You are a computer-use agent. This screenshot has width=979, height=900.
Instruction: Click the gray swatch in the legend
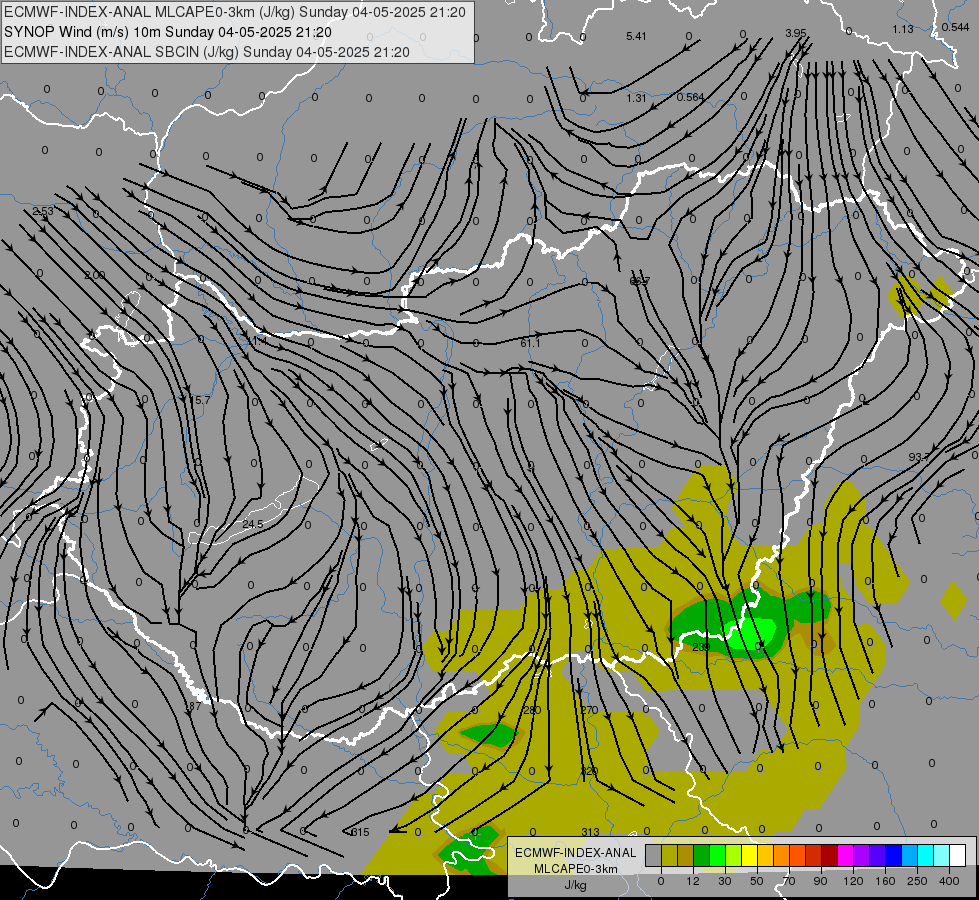[x=654, y=855]
